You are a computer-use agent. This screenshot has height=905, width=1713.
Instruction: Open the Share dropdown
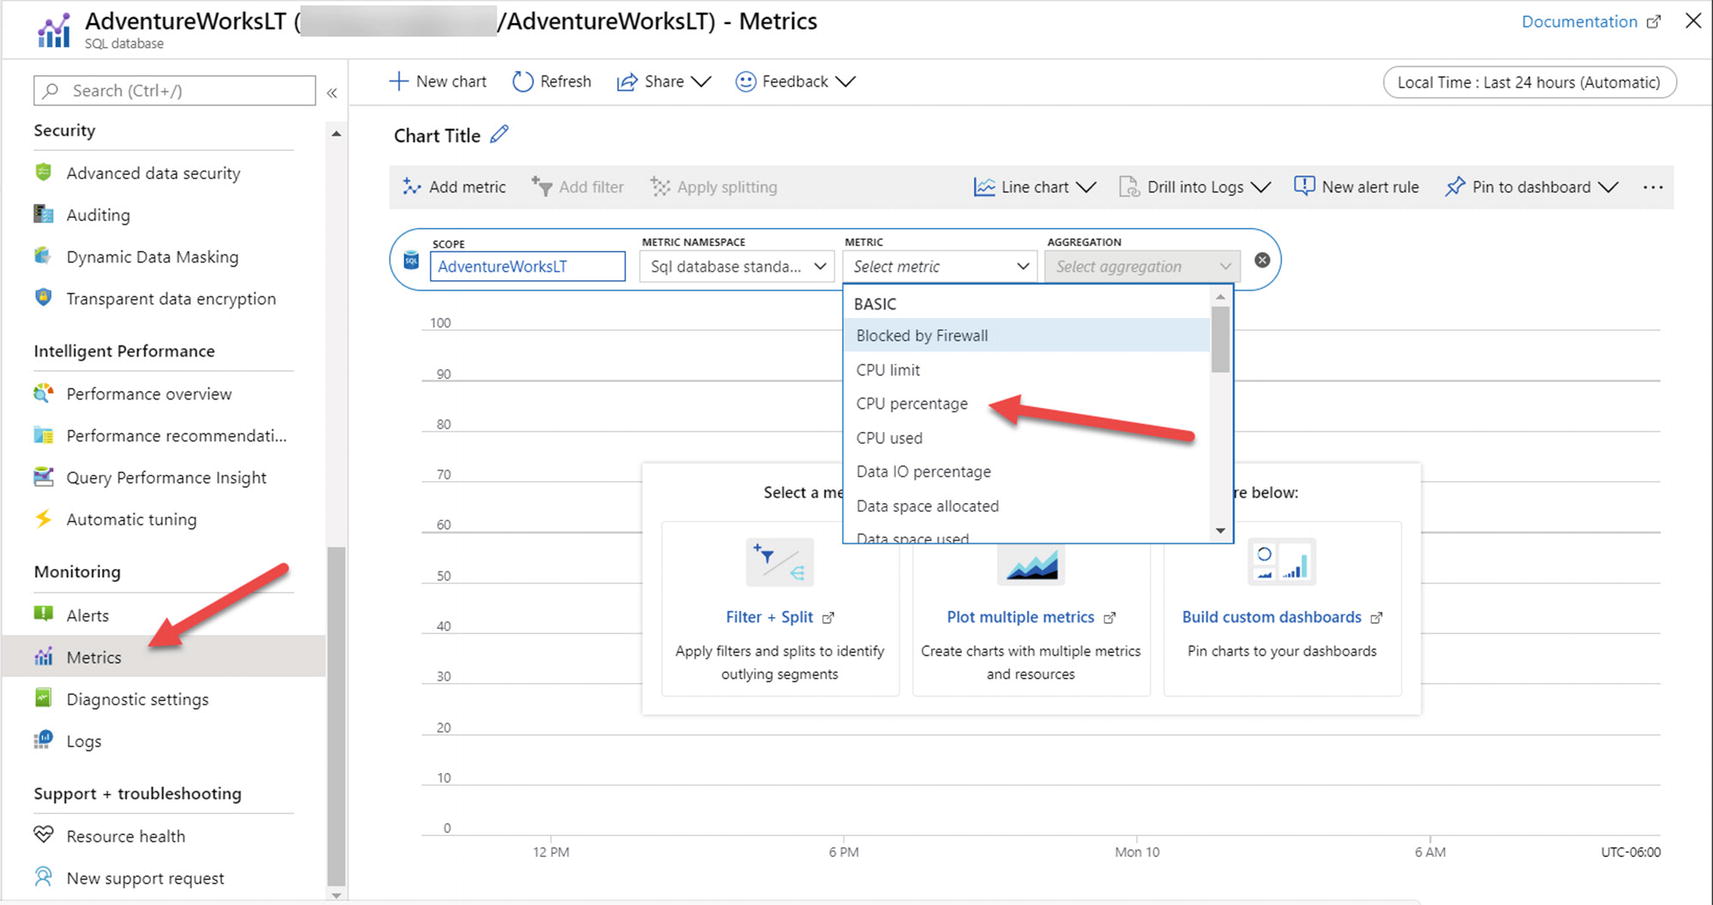(664, 82)
